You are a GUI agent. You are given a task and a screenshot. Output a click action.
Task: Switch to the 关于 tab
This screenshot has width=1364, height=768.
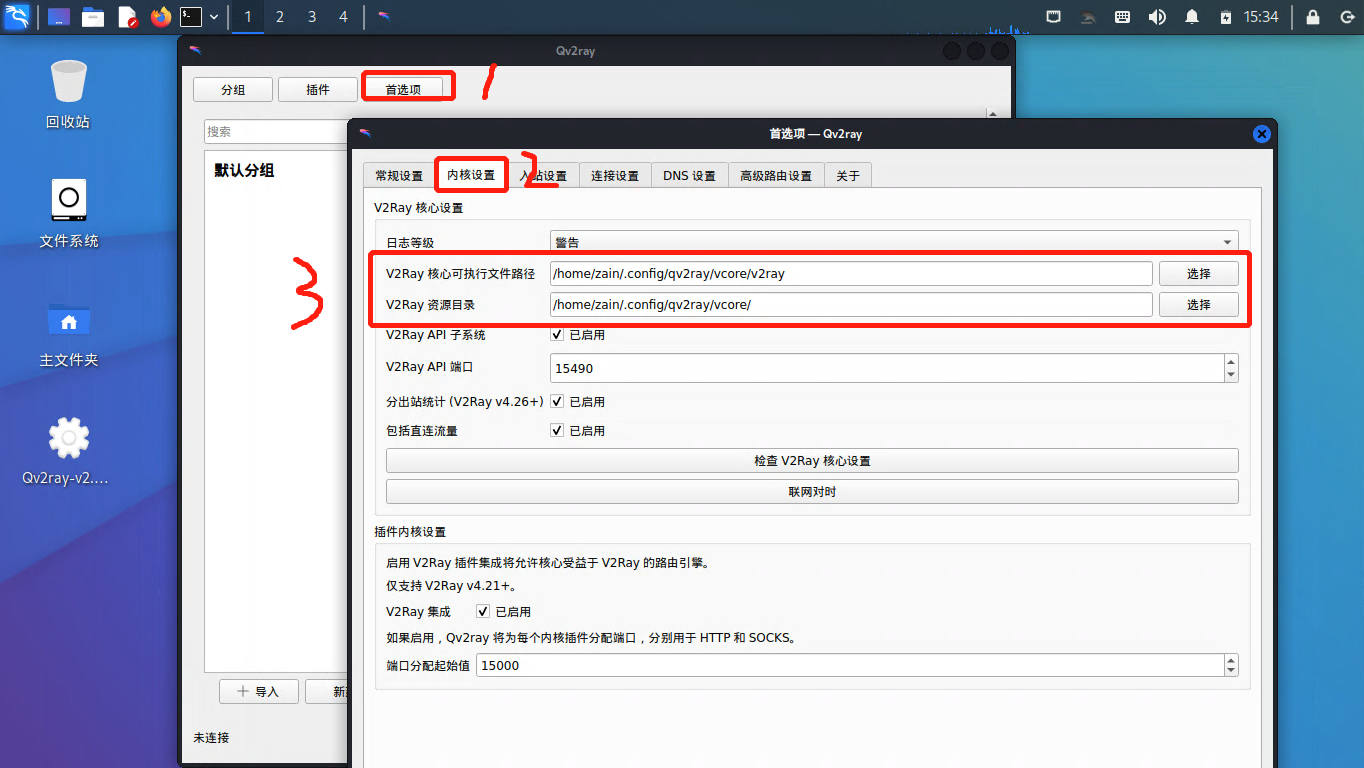(x=848, y=175)
